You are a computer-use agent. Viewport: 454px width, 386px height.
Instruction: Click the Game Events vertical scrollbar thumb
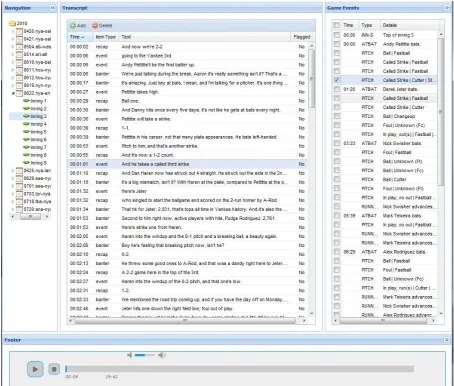[441, 112]
